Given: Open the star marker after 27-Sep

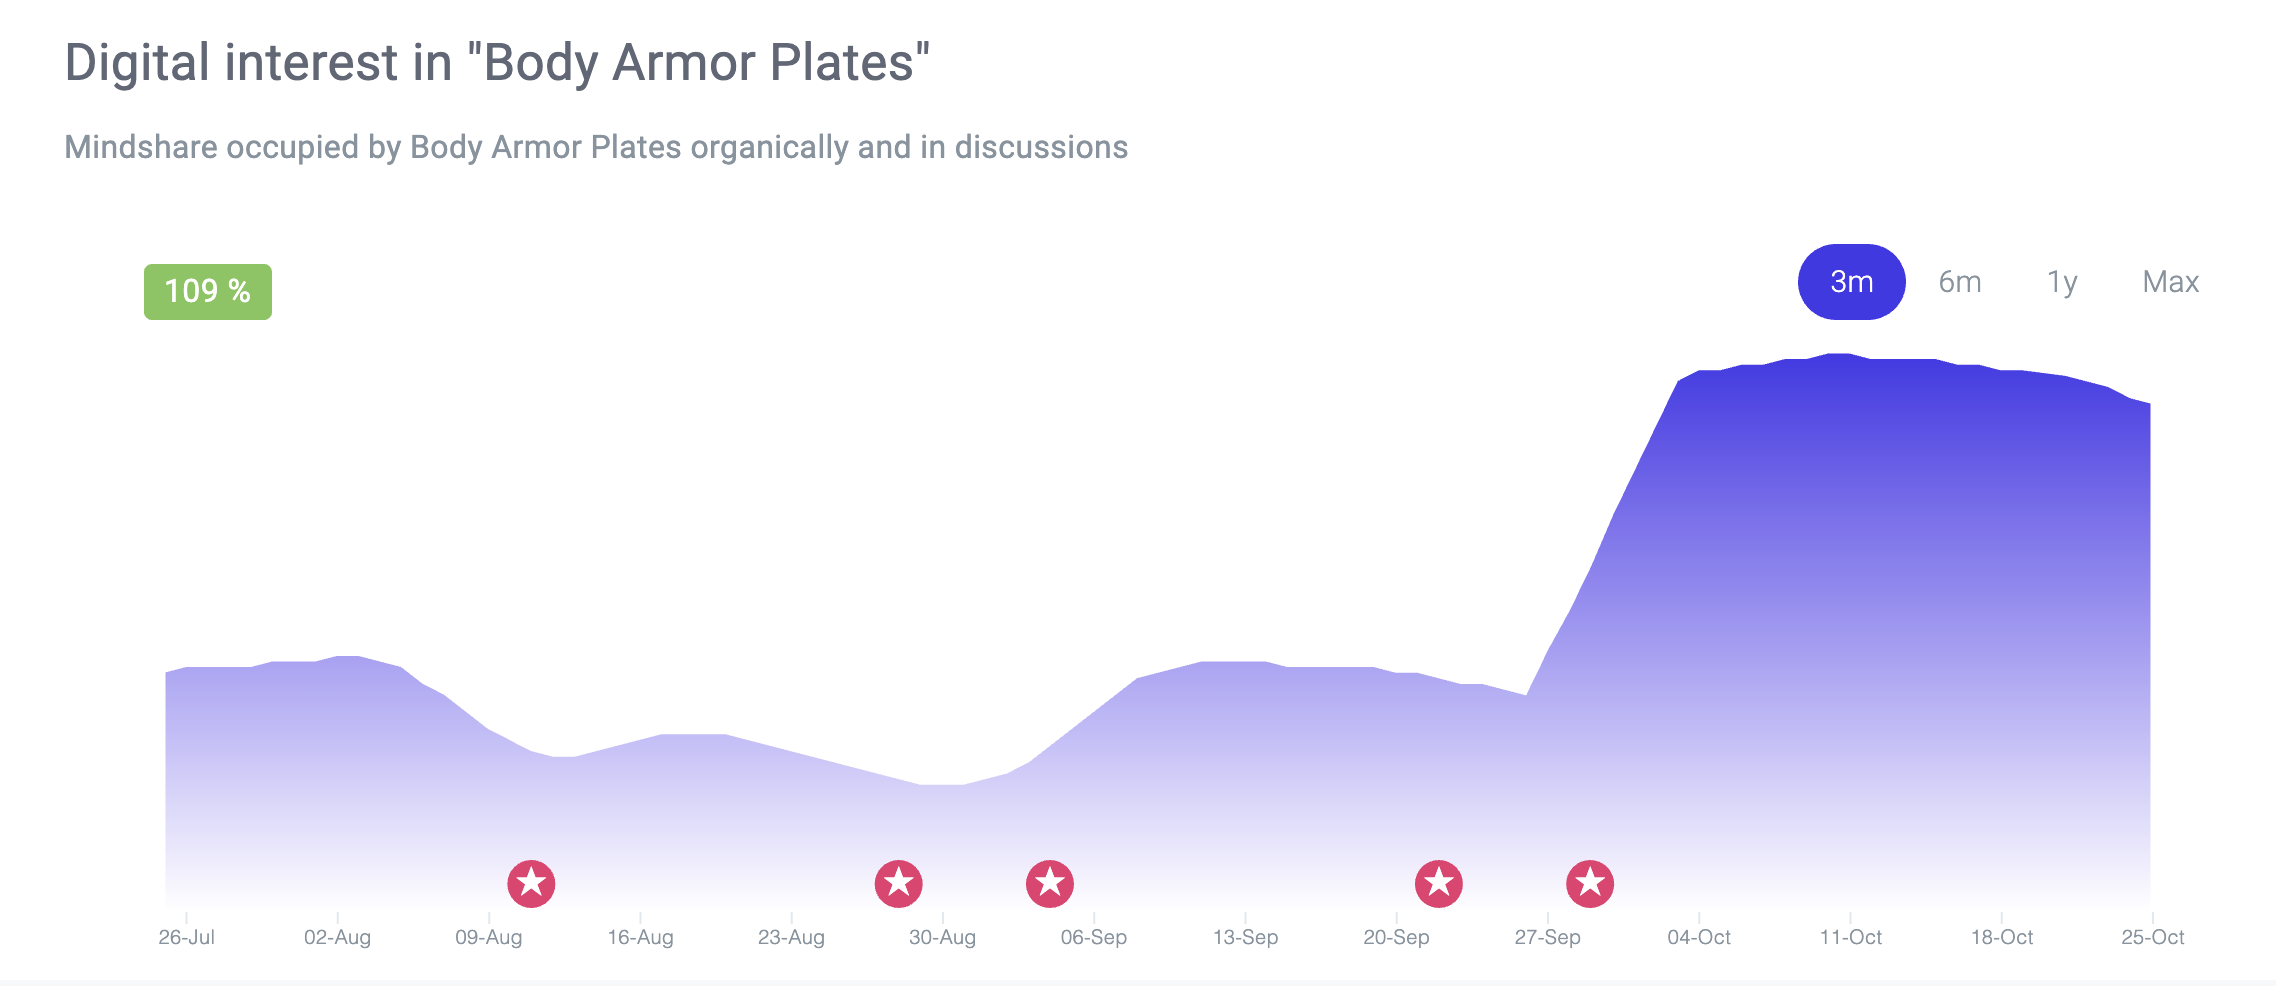Looking at the screenshot, I should [1590, 884].
